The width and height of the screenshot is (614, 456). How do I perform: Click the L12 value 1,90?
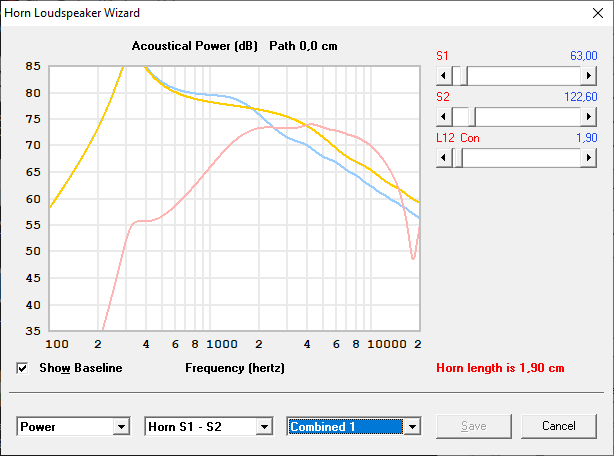(x=587, y=138)
